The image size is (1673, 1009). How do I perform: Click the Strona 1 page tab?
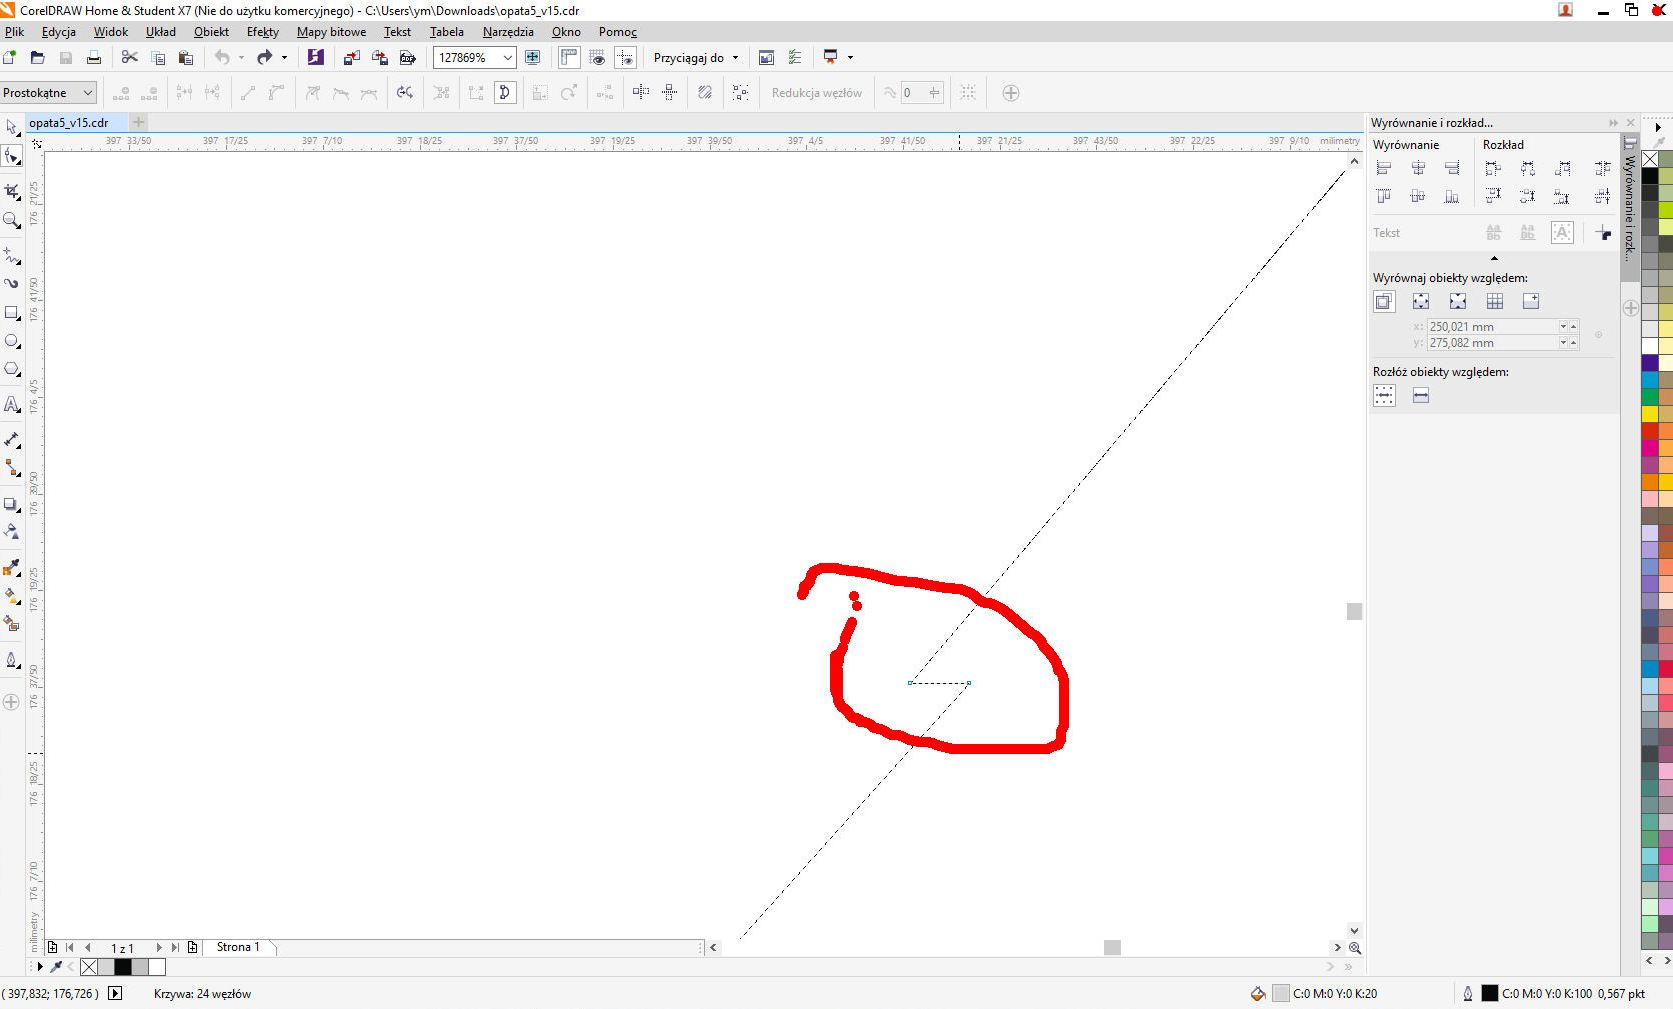click(x=238, y=947)
